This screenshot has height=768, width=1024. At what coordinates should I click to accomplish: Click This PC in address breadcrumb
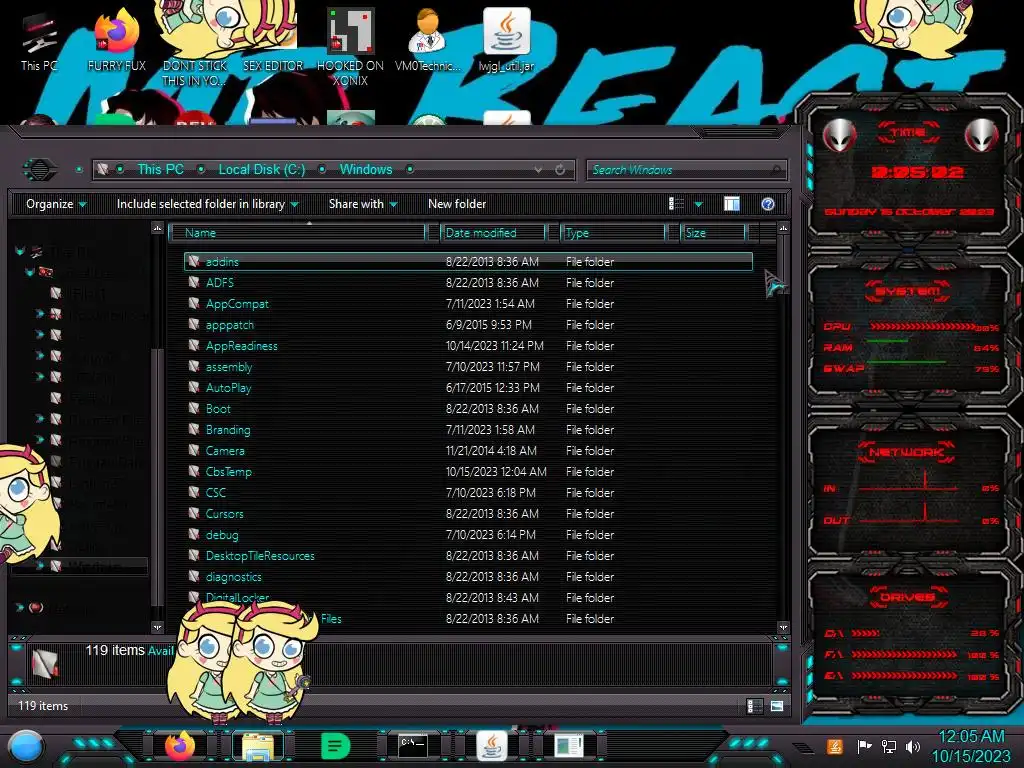point(161,170)
